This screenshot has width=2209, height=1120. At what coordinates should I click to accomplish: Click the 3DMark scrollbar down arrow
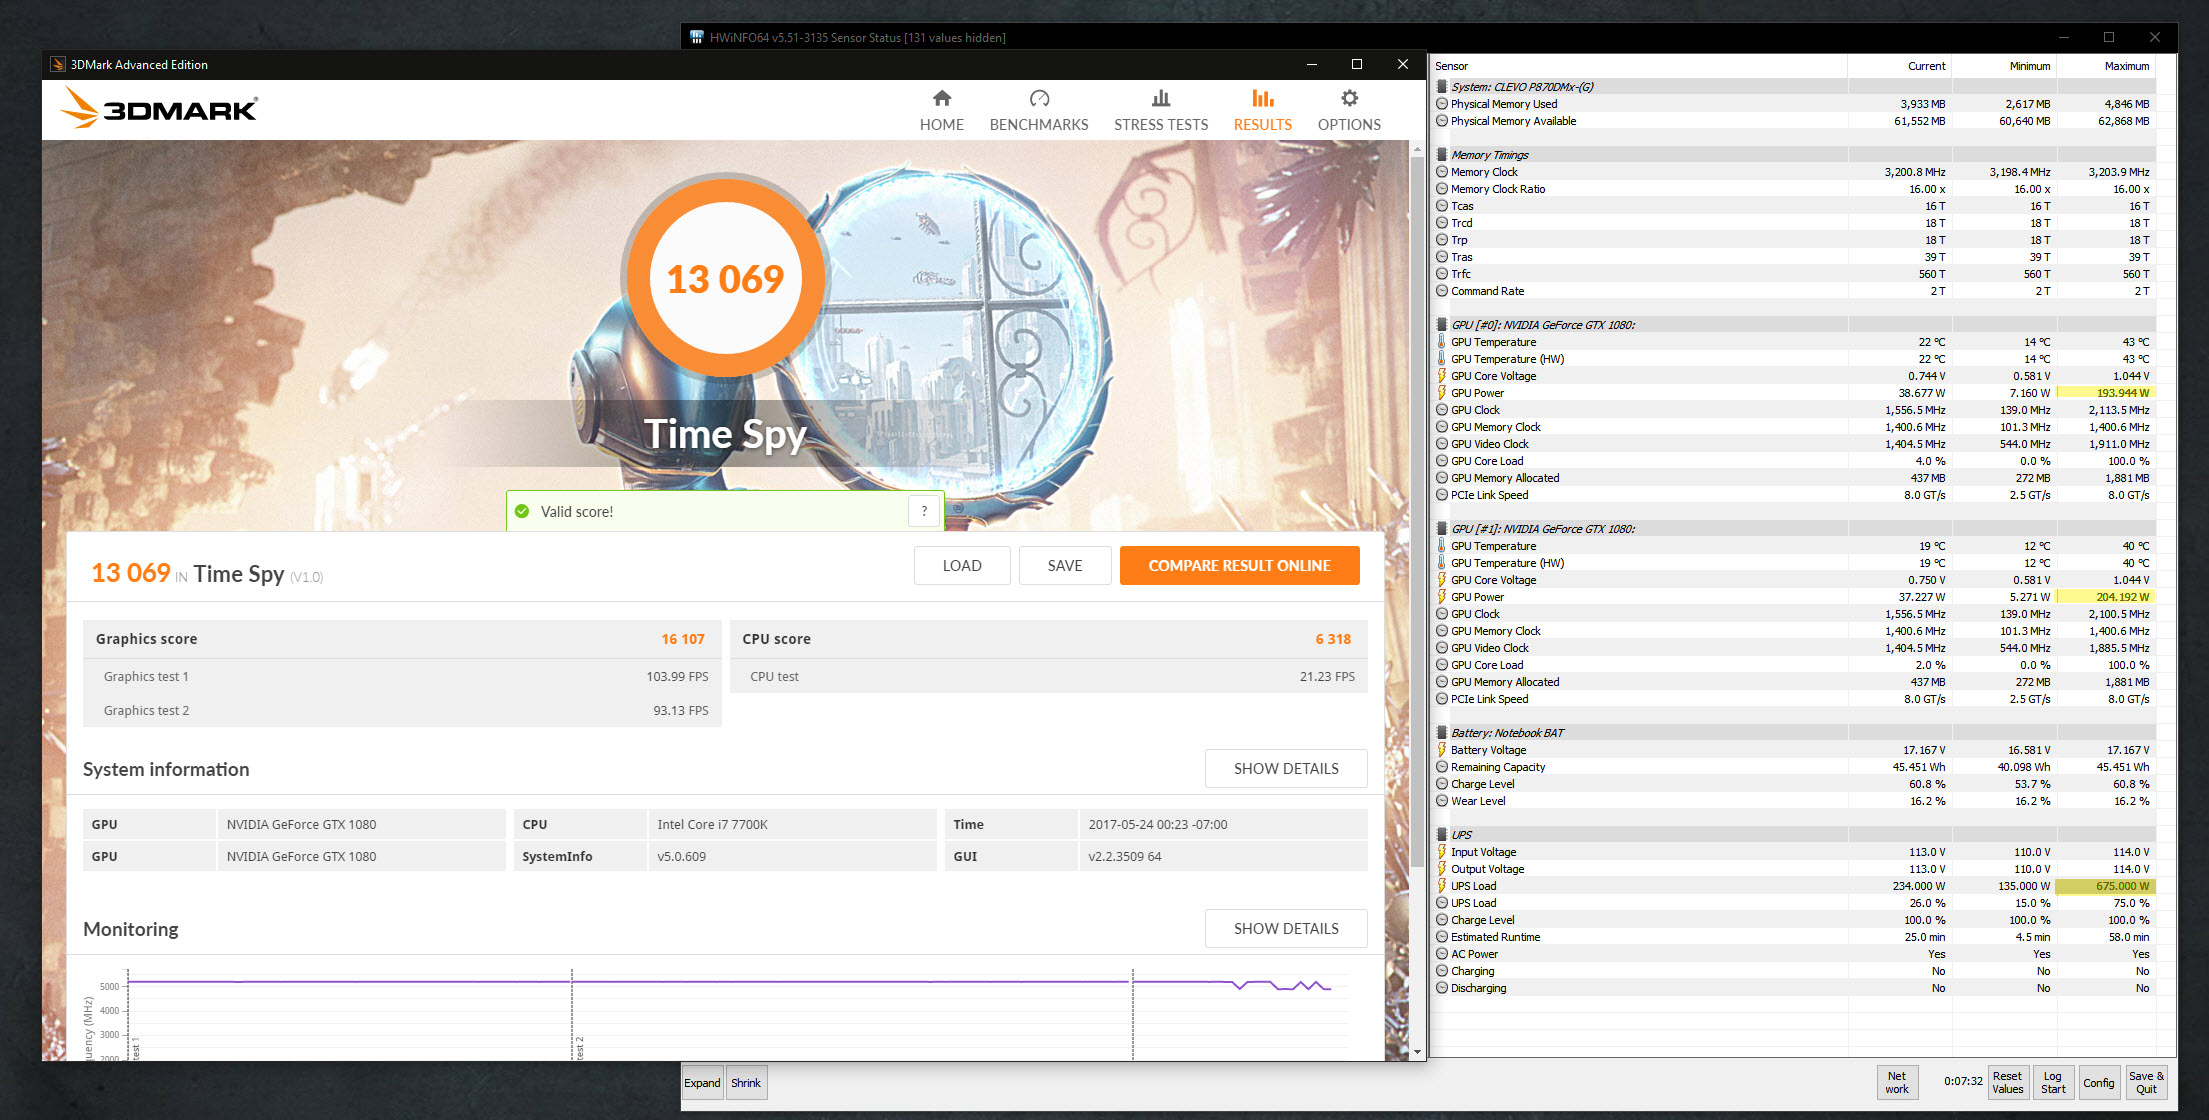point(1417,1052)
